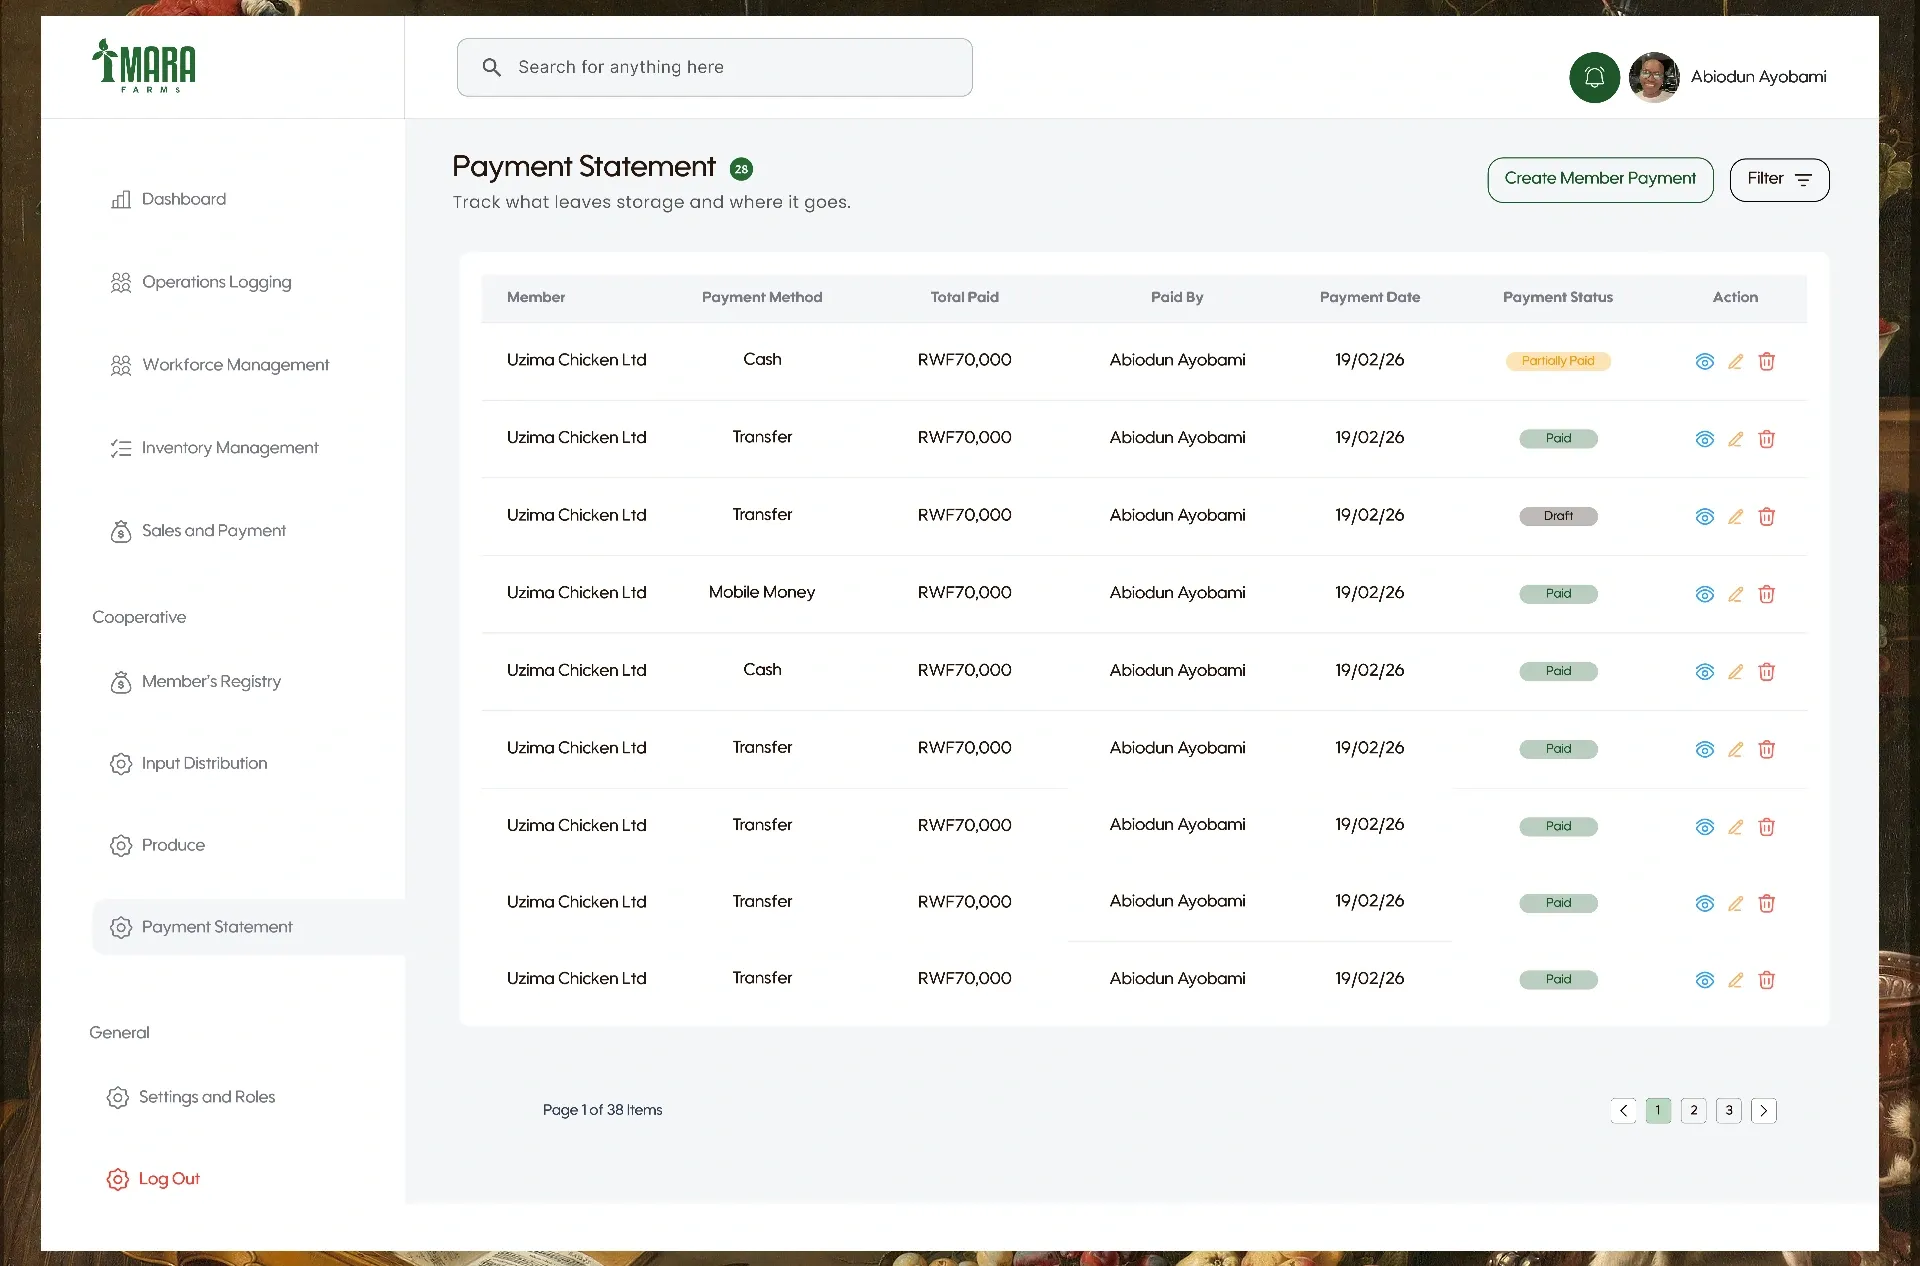Viewport: 1920px width, 1266px height.
Task: Click the Total Paid column header
Action: click(x=964, y=297)
